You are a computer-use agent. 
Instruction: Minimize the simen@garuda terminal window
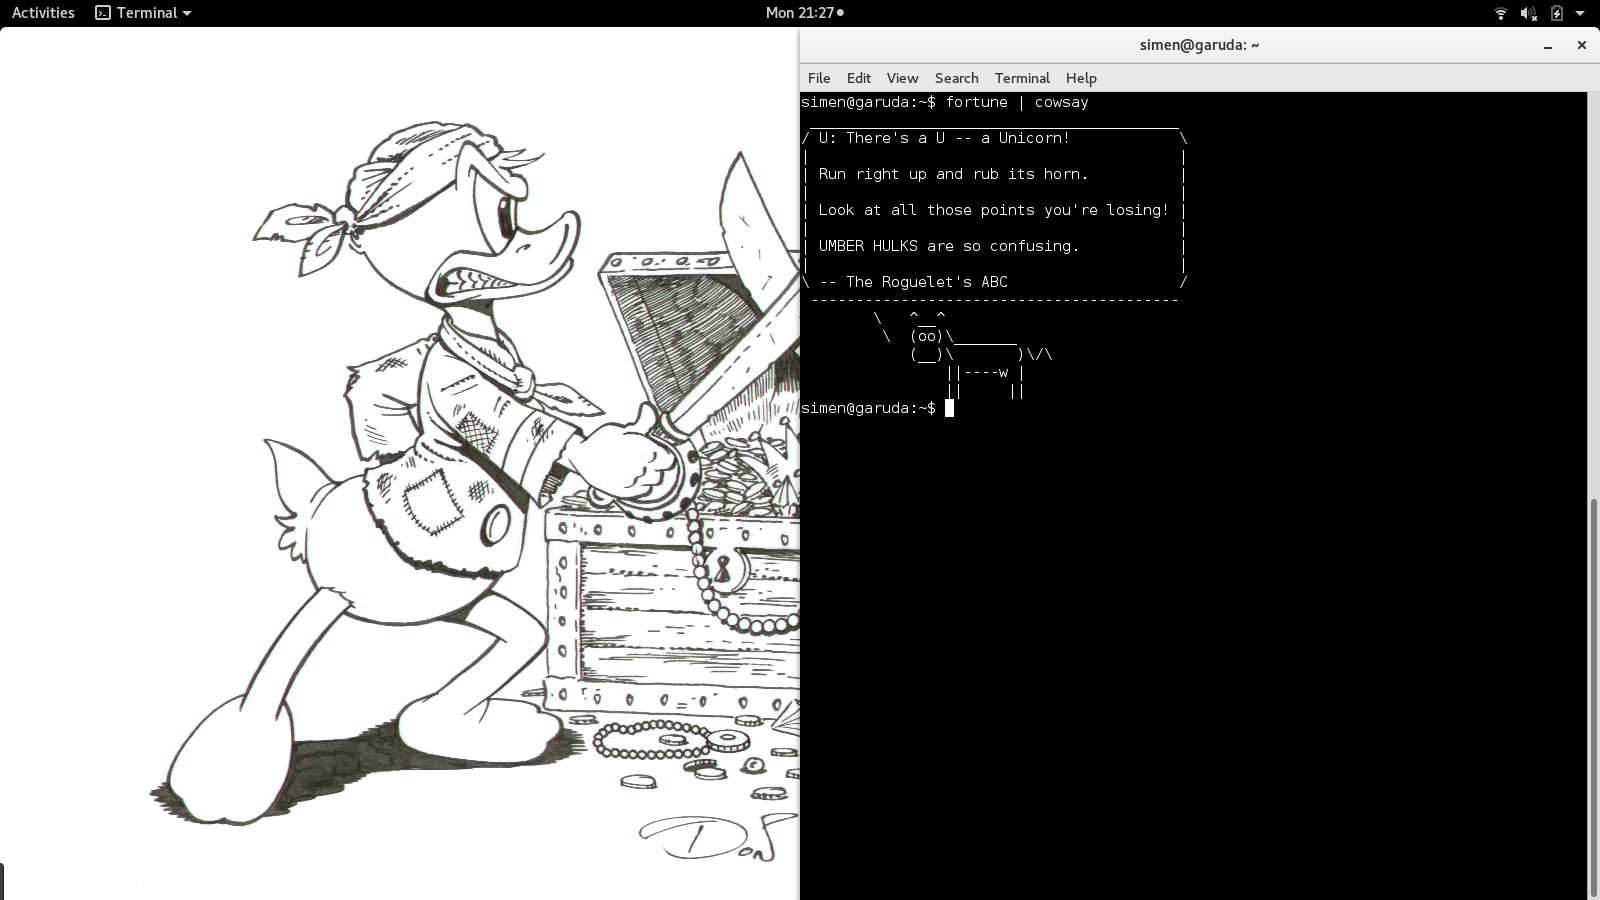tap(1548, 45)
